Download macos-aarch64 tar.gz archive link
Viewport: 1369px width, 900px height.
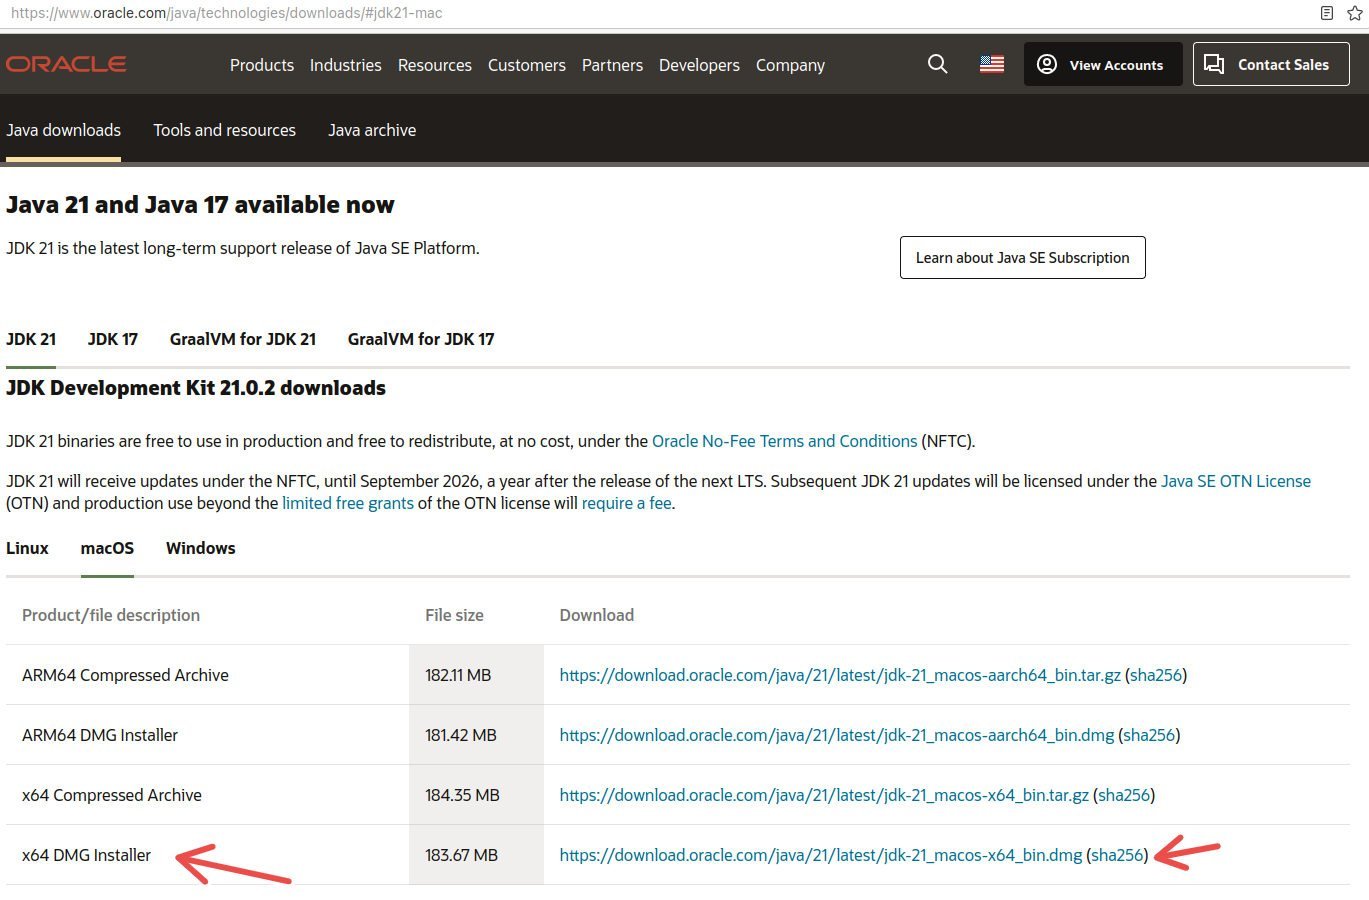tap(840, 675)
